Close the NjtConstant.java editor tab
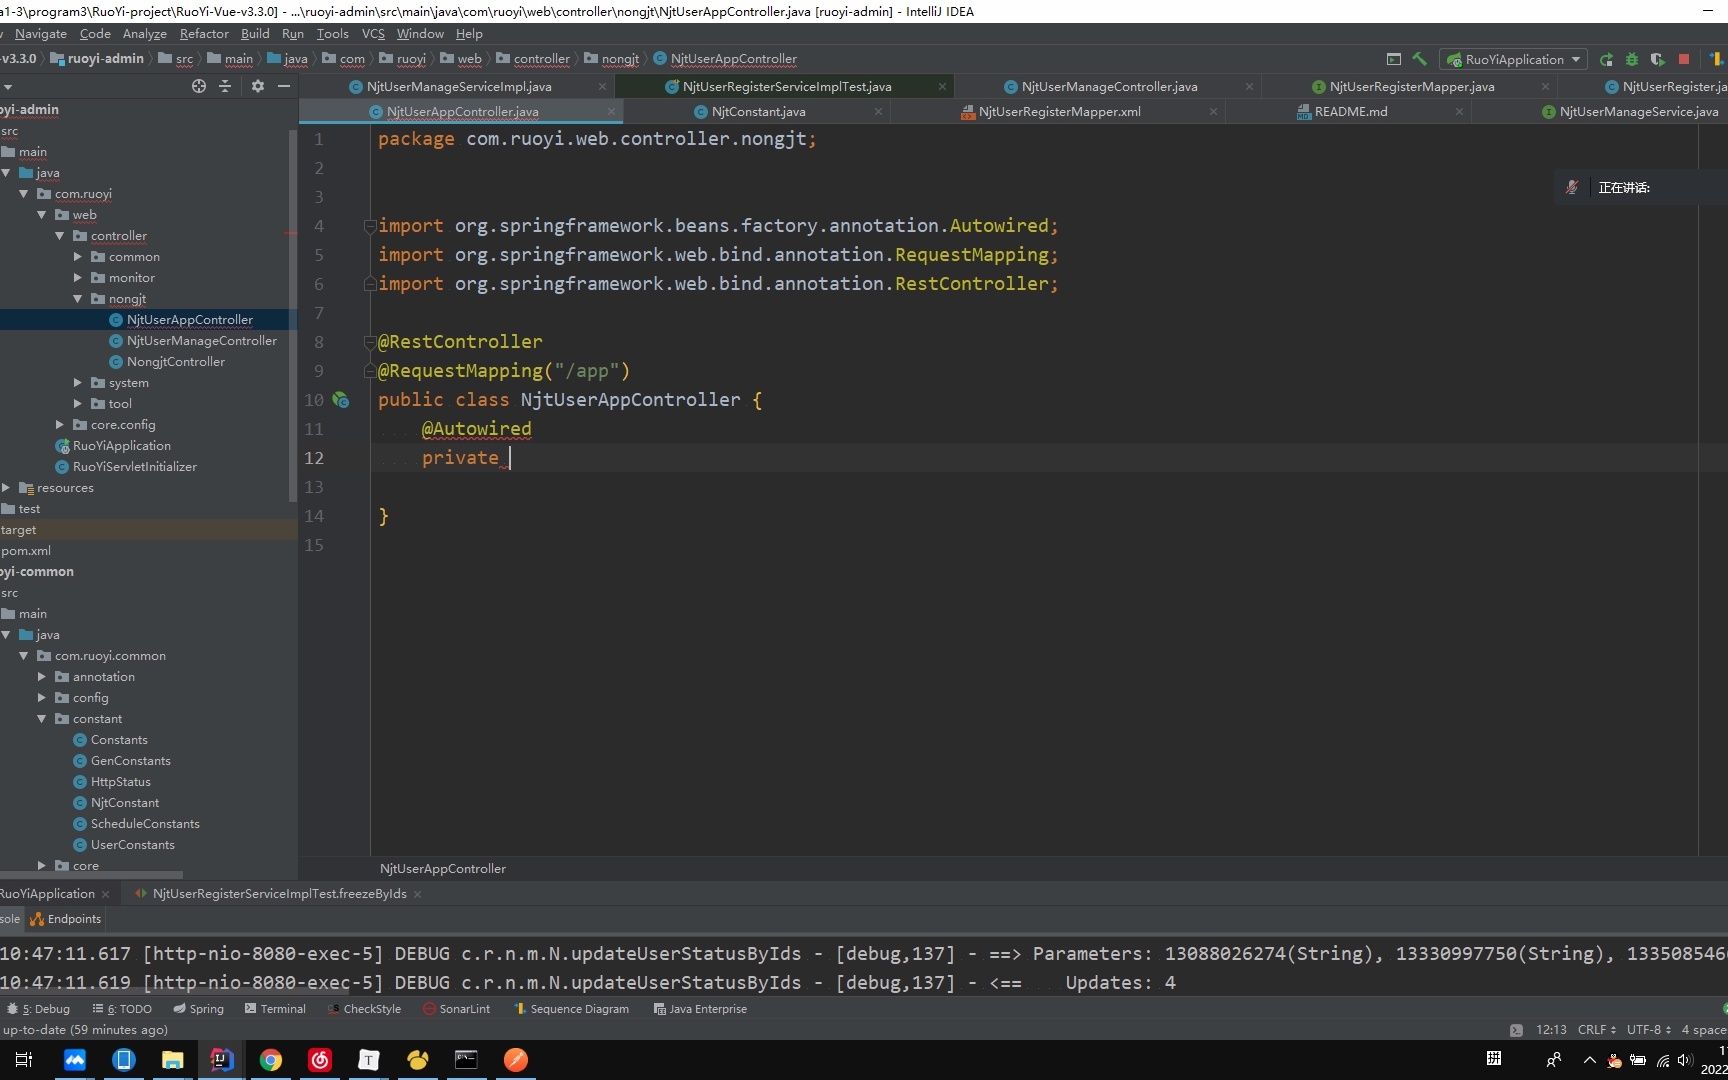Image resolution: width=1728 pixels, height=1080 pixels. point(878,112)
